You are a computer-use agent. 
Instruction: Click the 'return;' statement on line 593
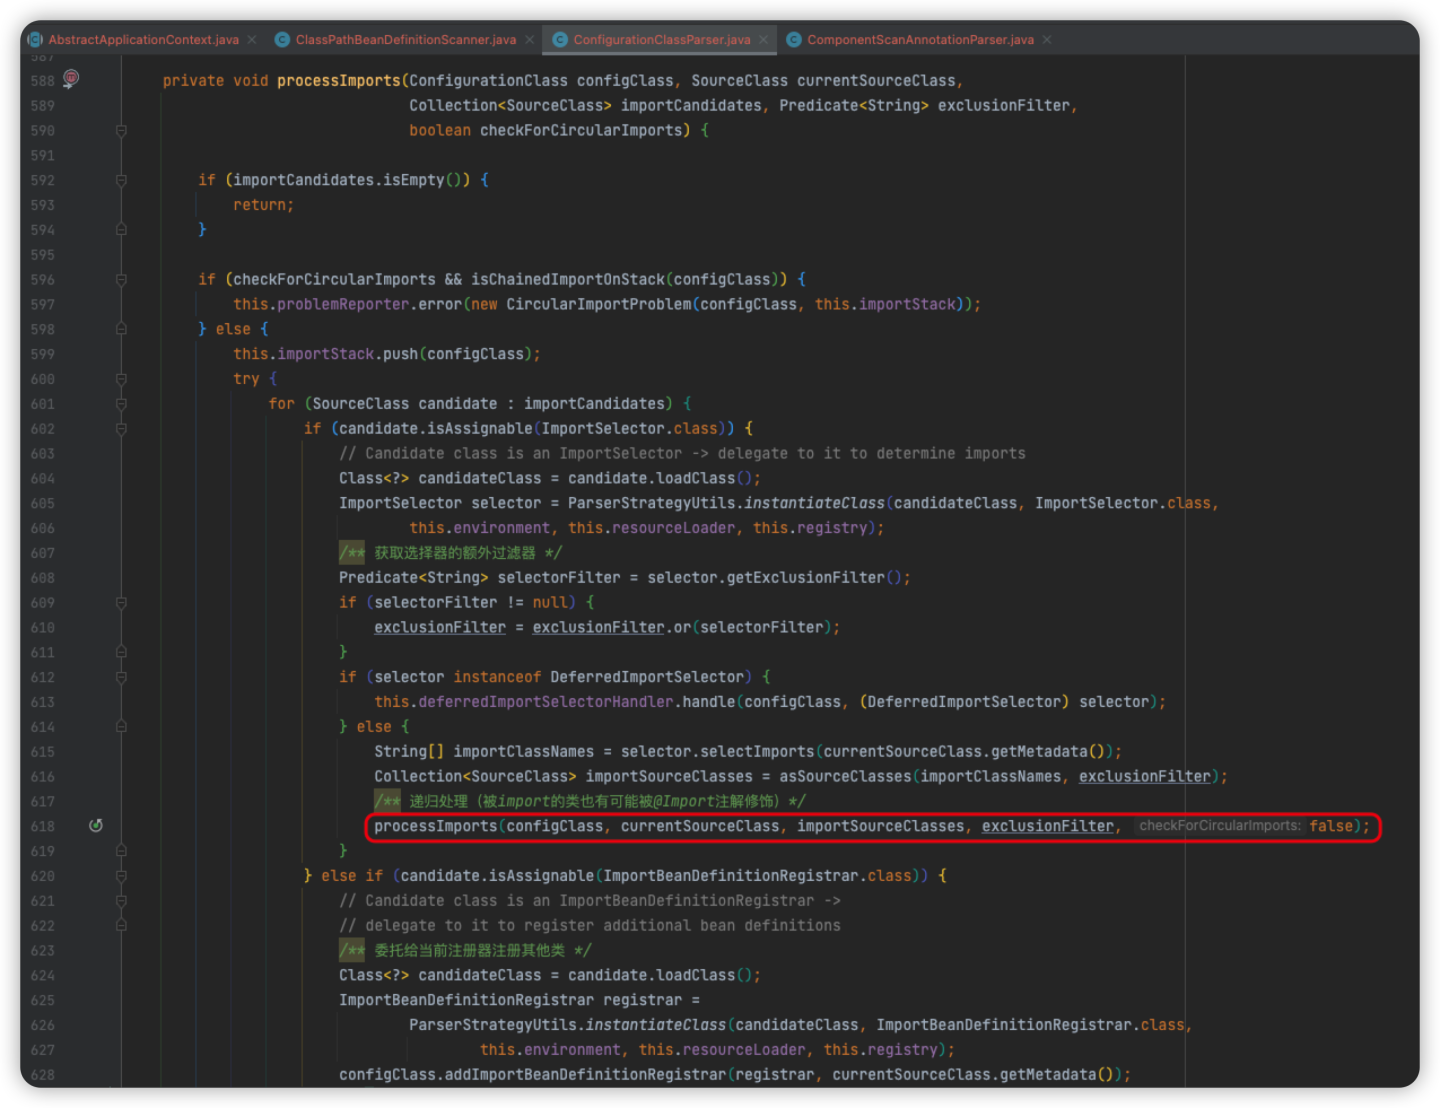pos(264,205)
